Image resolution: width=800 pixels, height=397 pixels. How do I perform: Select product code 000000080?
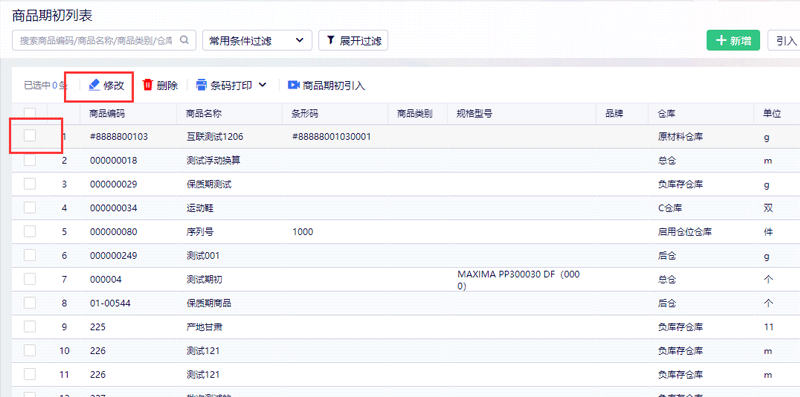click(x=113, y=232)
